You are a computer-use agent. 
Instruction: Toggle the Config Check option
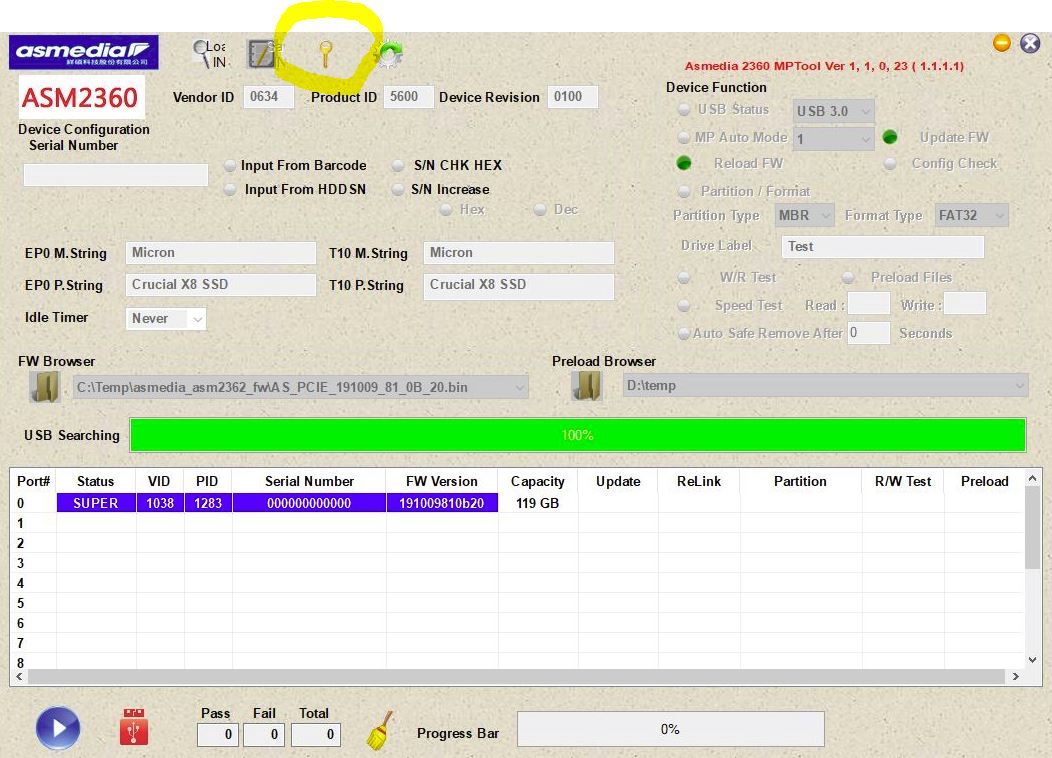tap(890, 163)
